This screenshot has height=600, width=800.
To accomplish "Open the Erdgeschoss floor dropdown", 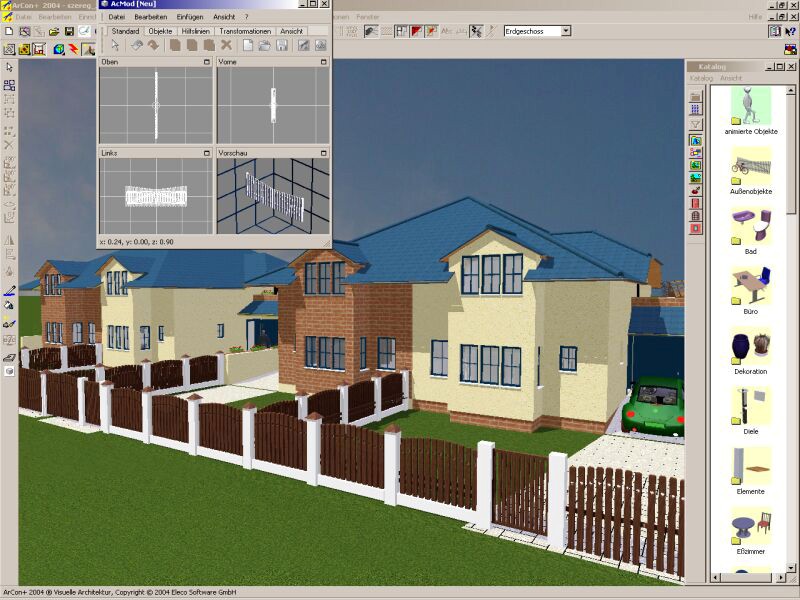I will (x=565, y=32).
